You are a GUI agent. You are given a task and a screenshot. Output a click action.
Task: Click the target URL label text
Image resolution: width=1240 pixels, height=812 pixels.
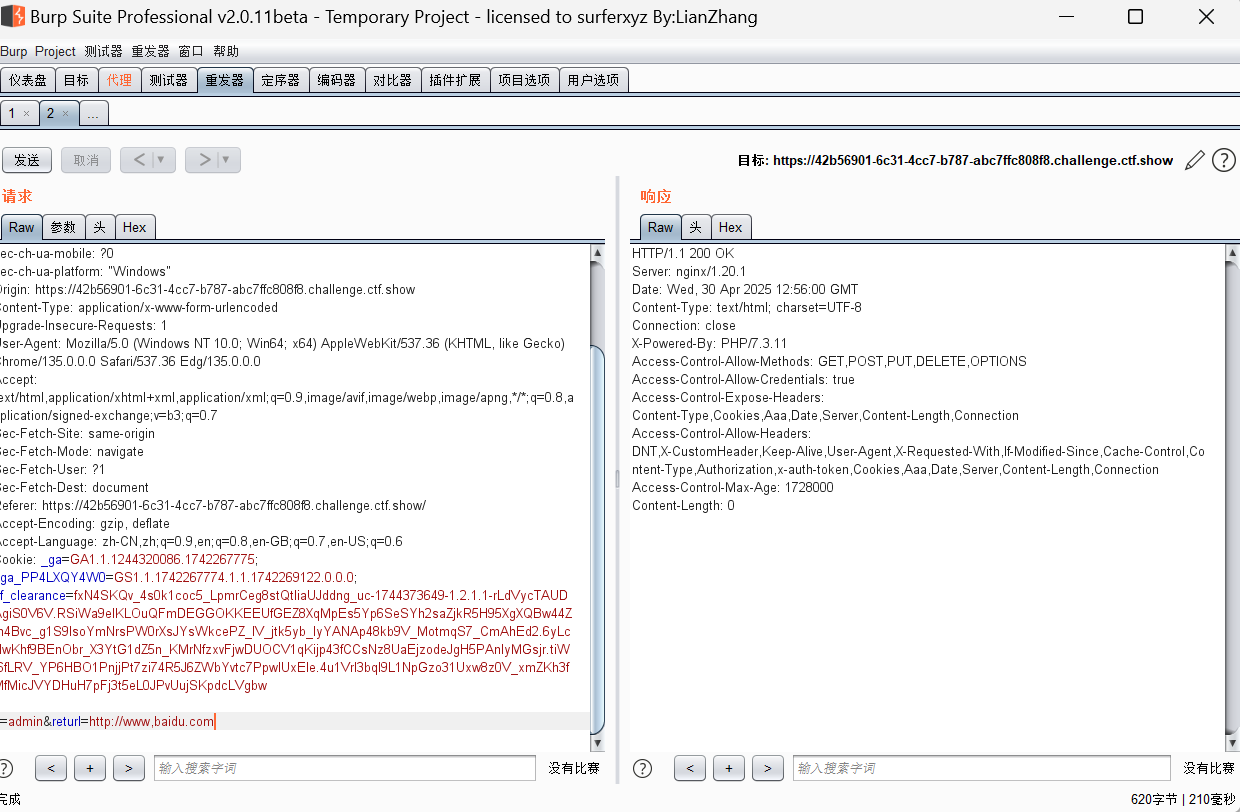click(x=955, y=160)
